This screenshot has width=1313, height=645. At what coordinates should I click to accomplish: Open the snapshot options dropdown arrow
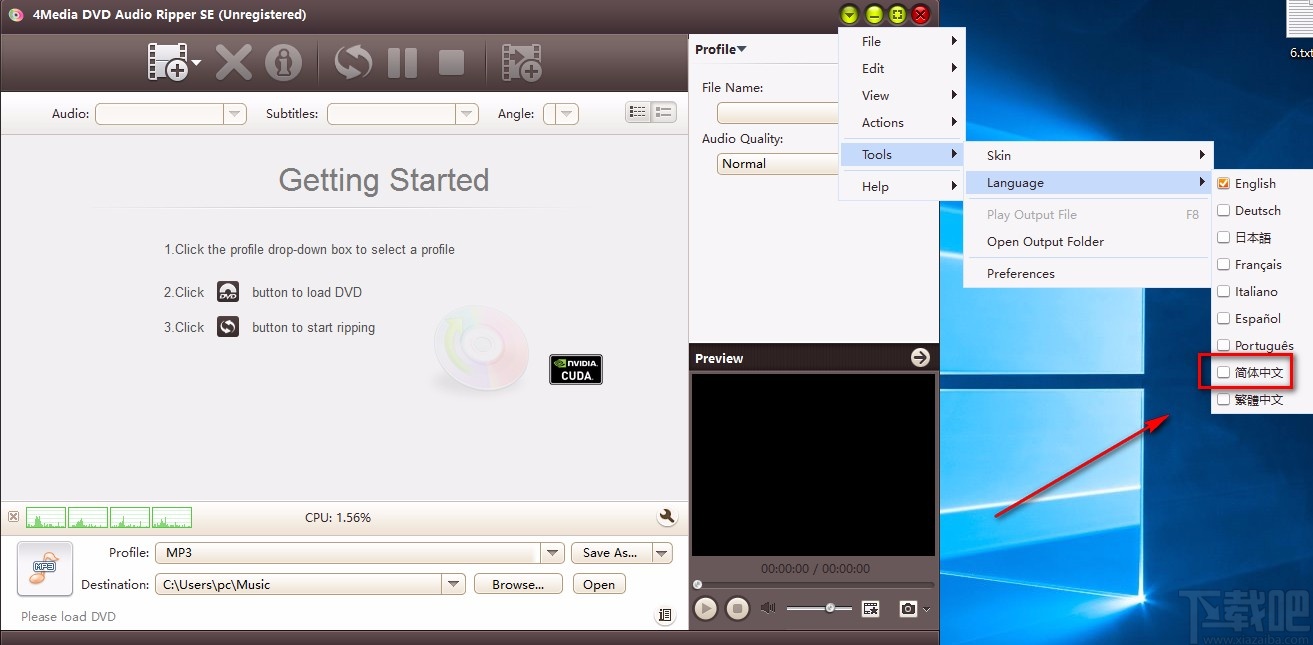coord(927,609)
